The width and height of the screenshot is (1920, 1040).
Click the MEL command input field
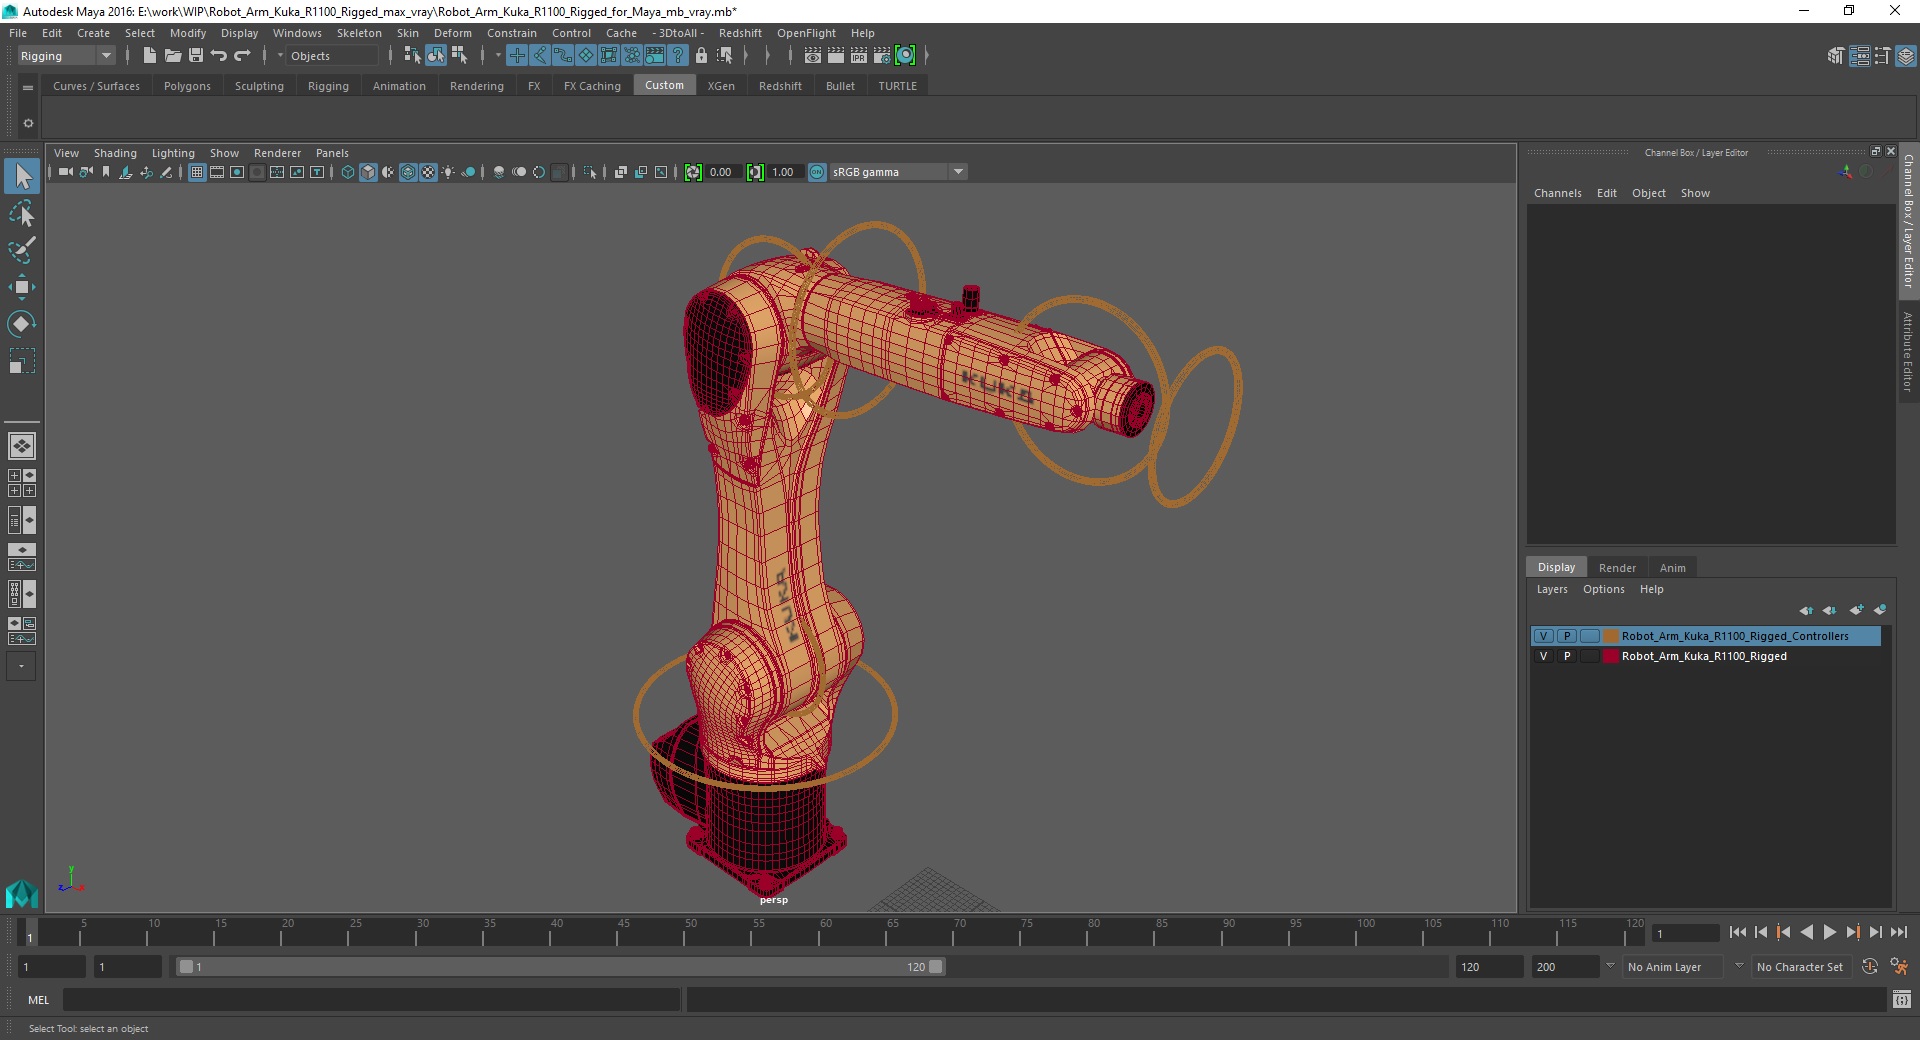coord(371,1000)
